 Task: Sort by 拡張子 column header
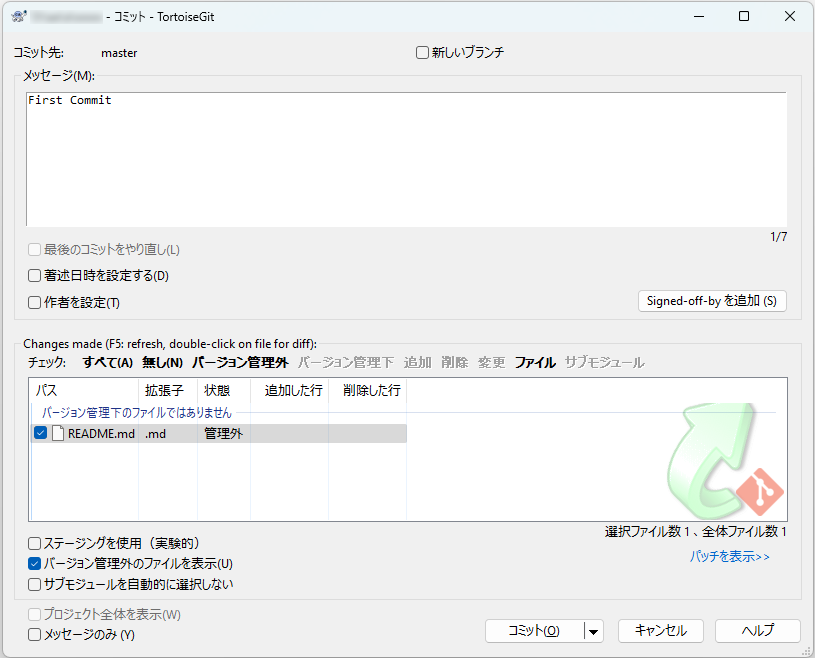[168, 391]
